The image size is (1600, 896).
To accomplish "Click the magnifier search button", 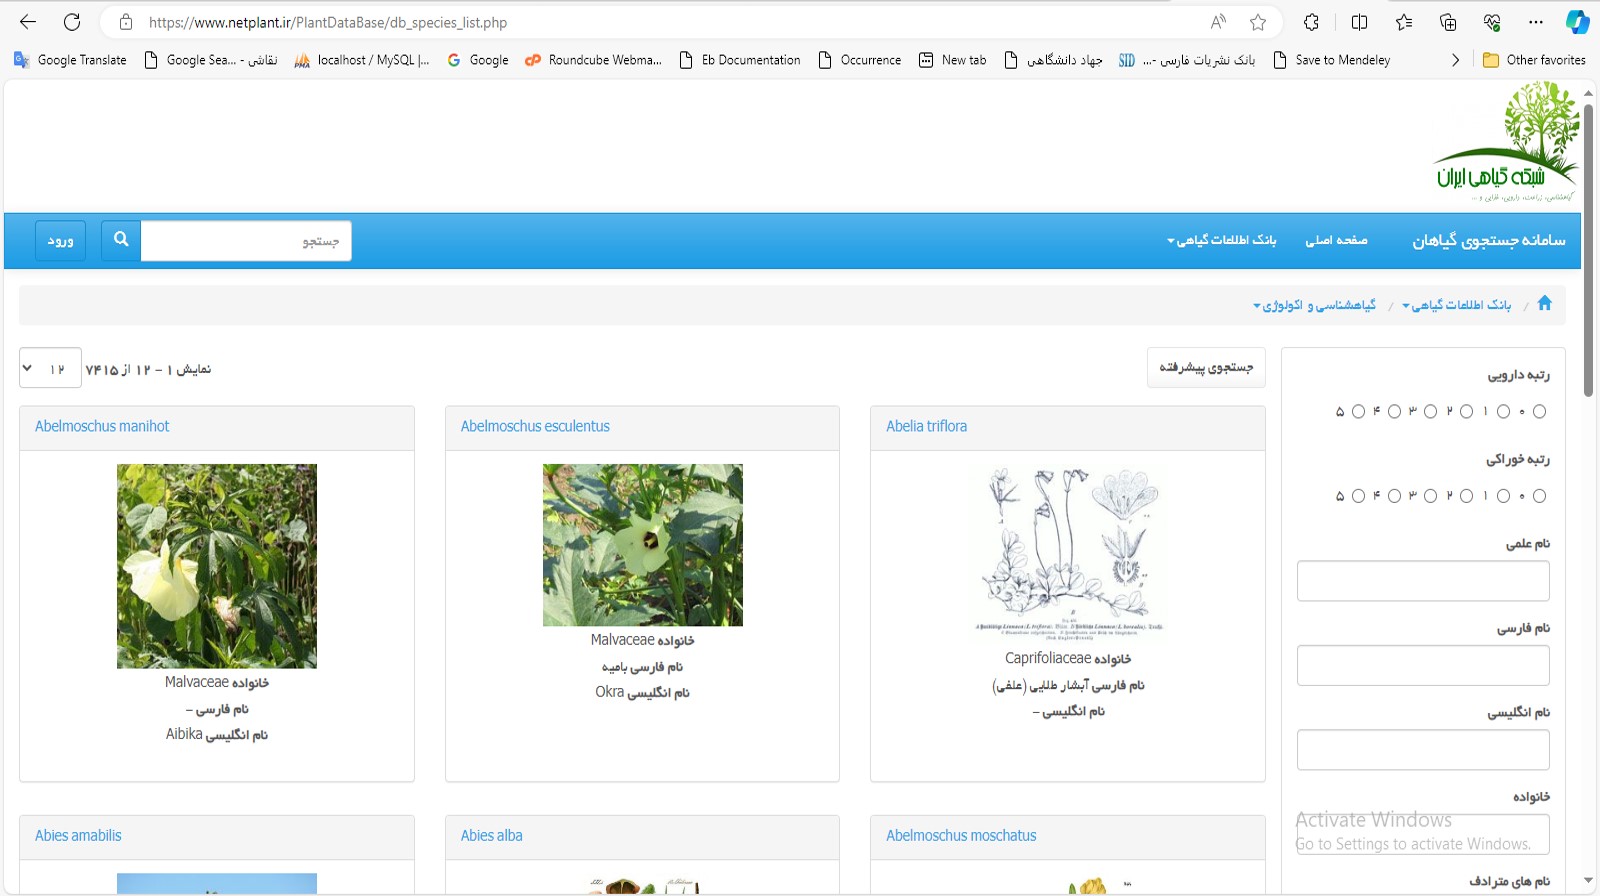I will pyautogui.click(x=121, y=240).
